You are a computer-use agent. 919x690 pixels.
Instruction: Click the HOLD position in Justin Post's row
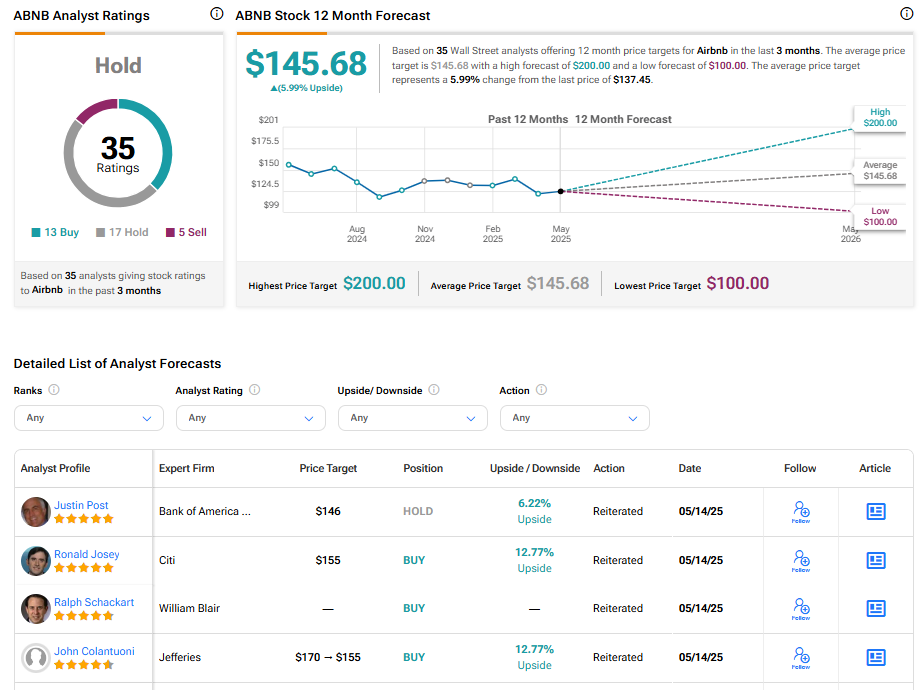tap(418, 511)
